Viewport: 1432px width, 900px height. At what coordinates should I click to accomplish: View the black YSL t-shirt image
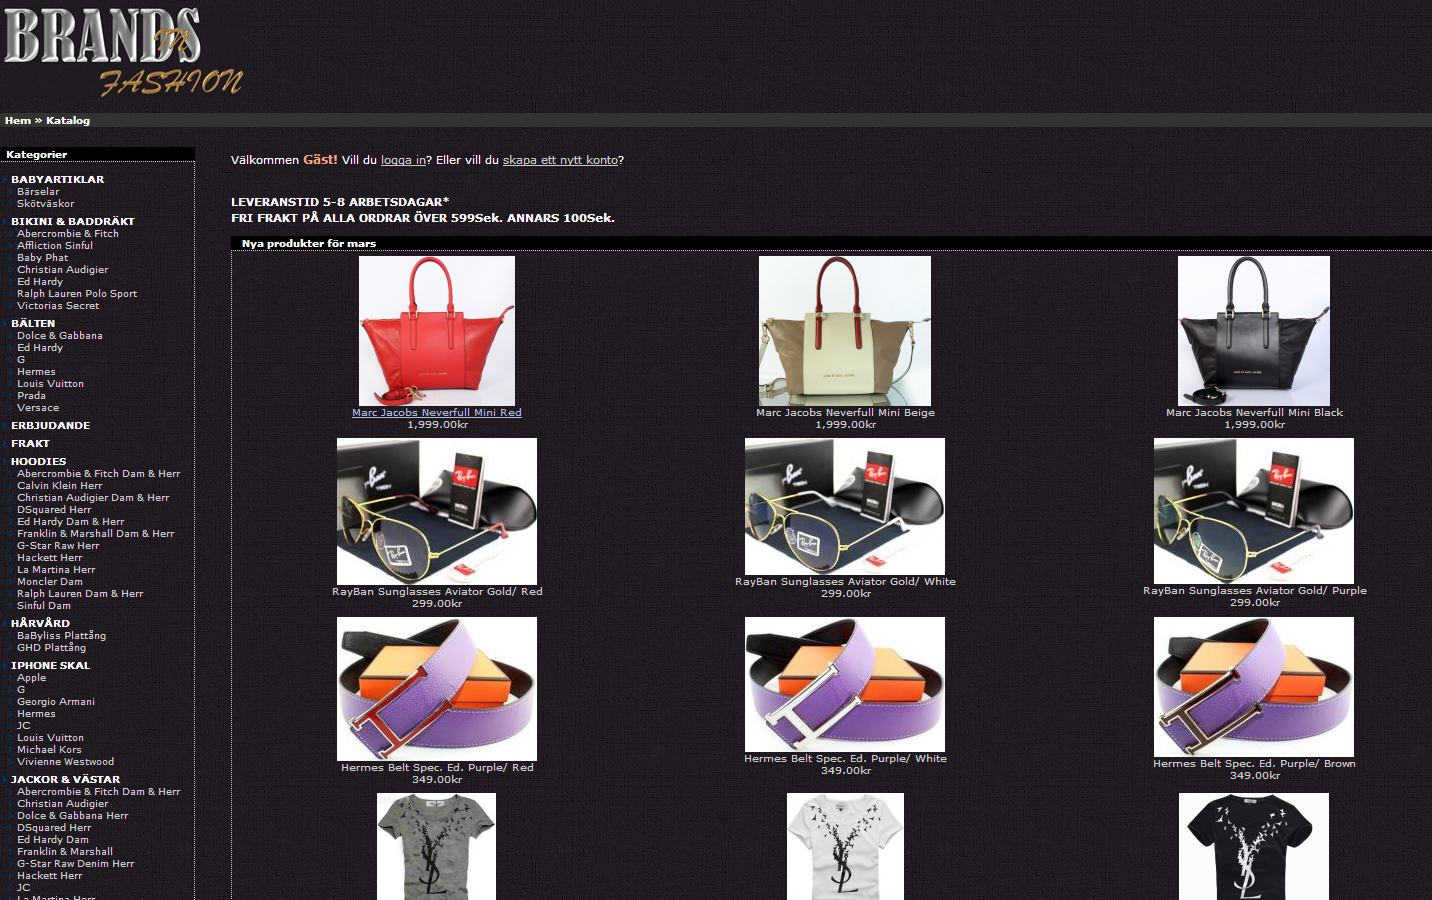click(1253, 846)
